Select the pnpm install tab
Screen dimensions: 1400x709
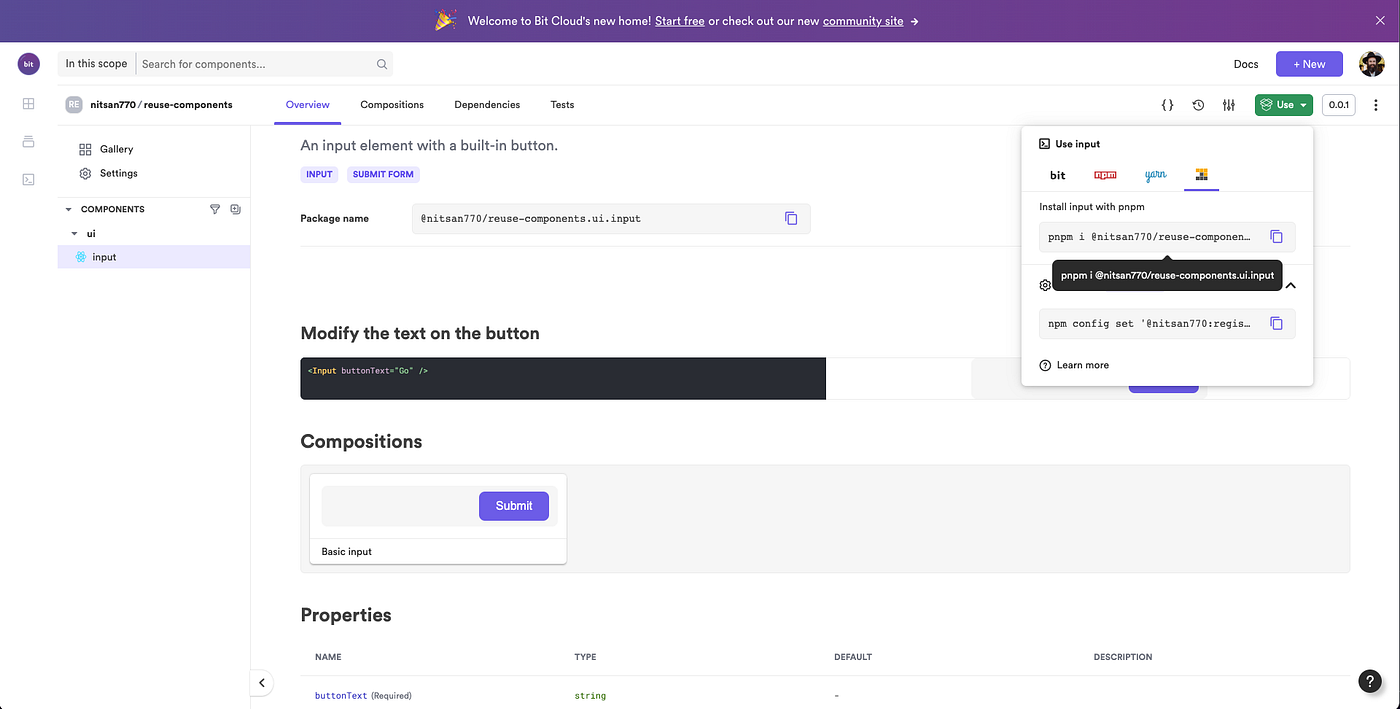tap(1201, 175)
